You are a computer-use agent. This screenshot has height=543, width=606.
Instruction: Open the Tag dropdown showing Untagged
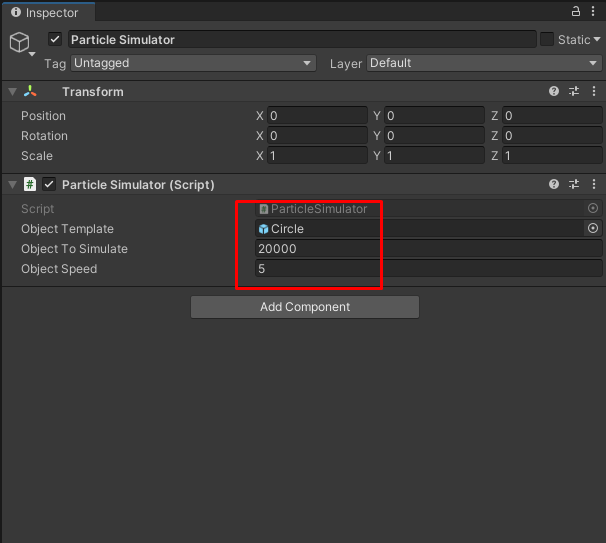[x=193, y=63]
